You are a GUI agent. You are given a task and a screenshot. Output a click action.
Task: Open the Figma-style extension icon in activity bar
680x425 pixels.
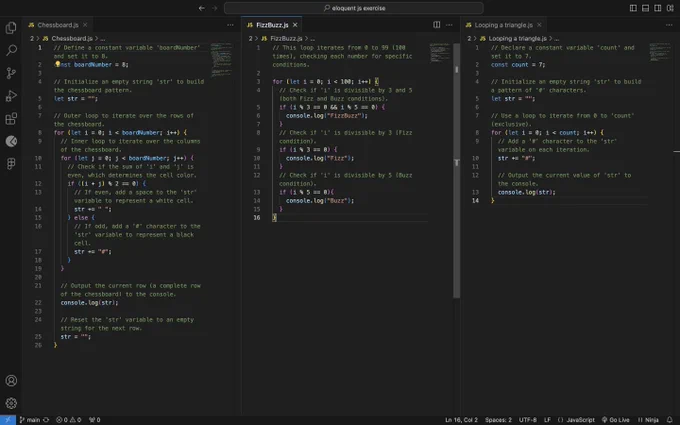[11, 163]
